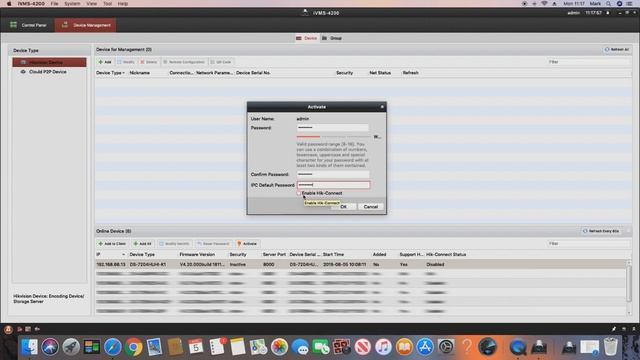Toggle sort arrow on IP column
Image resolution: width=640 pixels, height=360 pixels.
coord(123,255)
